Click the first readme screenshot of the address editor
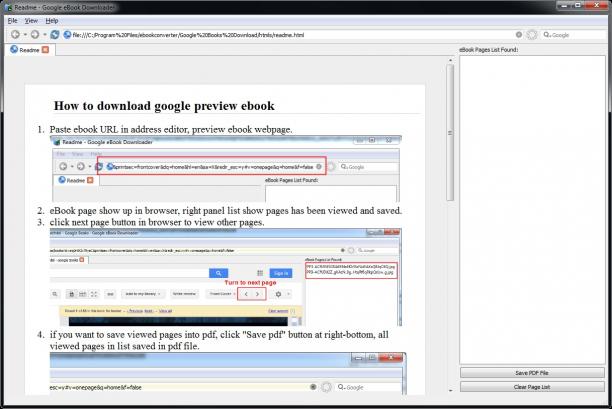 pos(226,169)
